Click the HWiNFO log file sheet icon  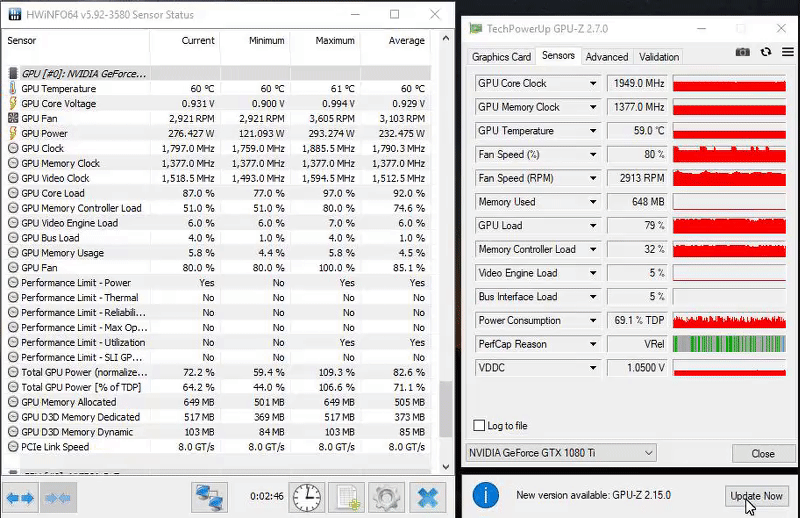[x=346, y=497]
